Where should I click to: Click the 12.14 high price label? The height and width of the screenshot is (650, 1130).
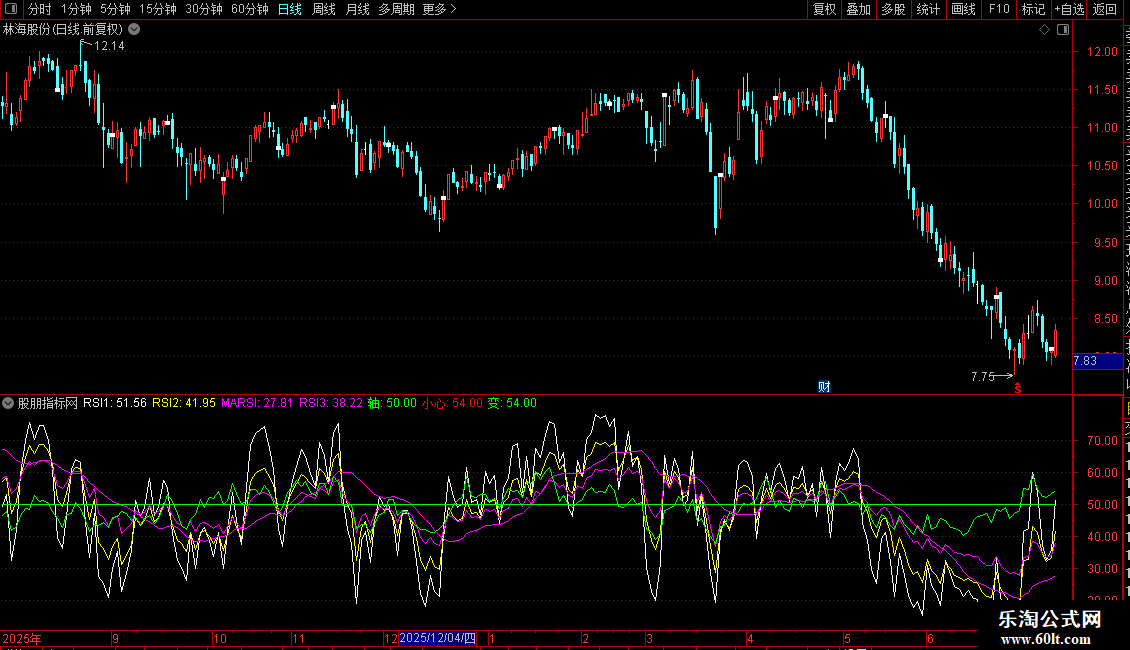pyautogui.click(x=110, y=46)
